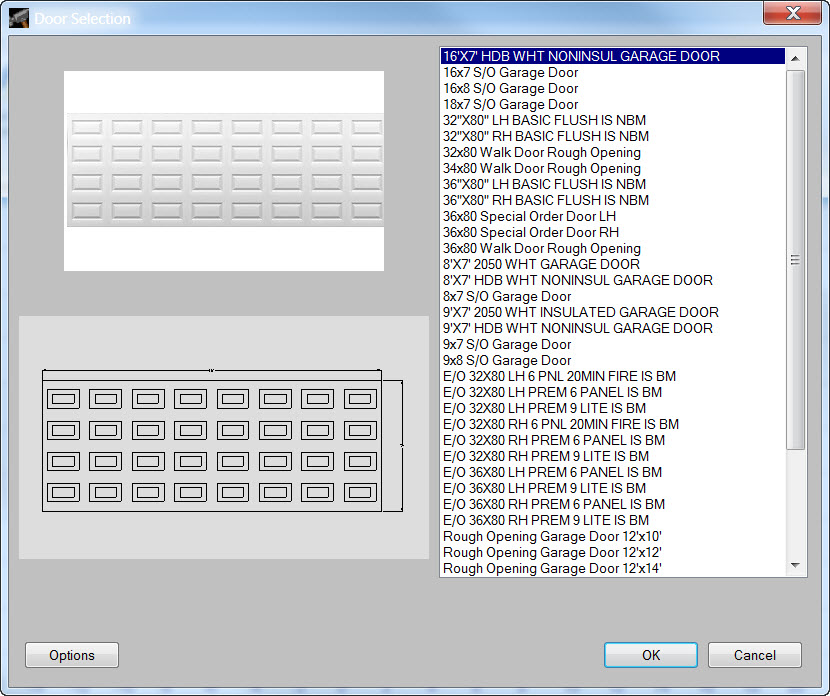Select 36"X80" LH BASIC FLUSH IS NBM
This screenshot has width=830, height=696.
pos(613,184)
